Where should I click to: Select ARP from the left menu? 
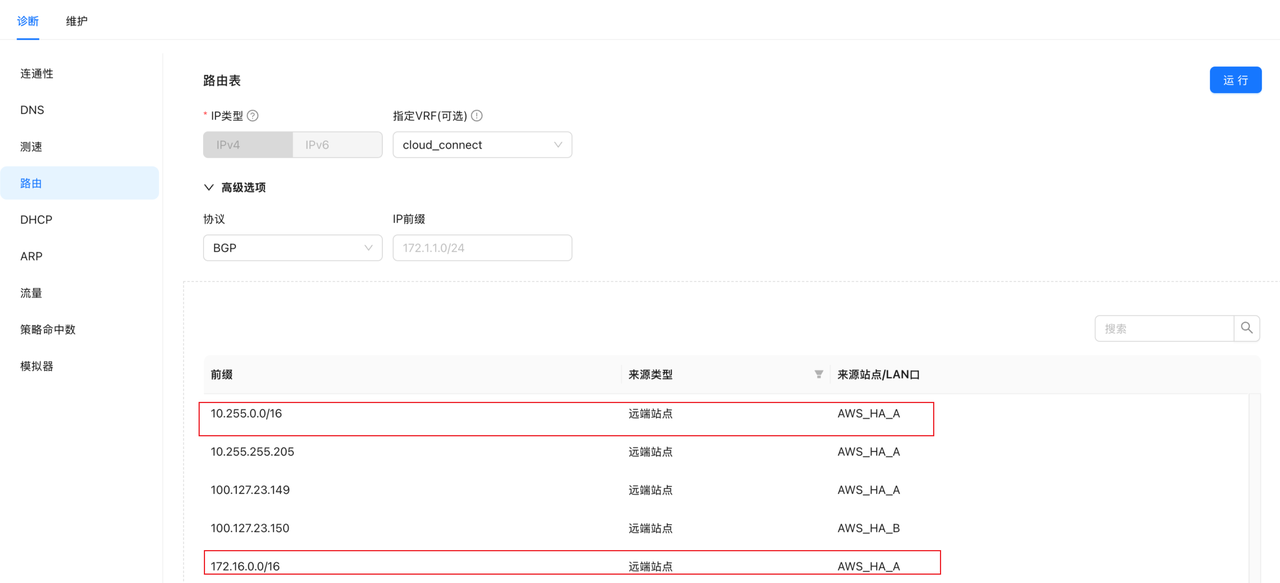31,255
